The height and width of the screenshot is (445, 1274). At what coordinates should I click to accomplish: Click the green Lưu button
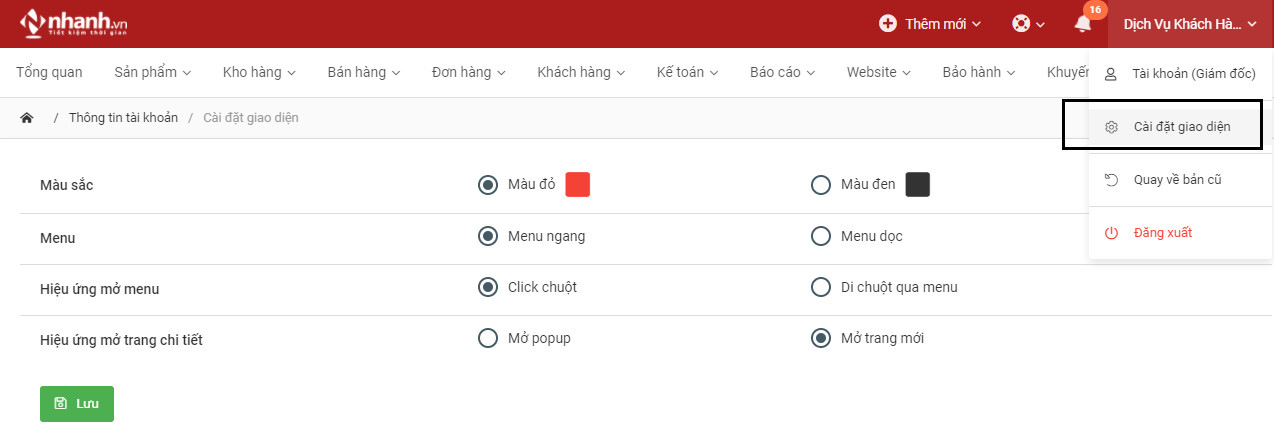coord(77,403)
